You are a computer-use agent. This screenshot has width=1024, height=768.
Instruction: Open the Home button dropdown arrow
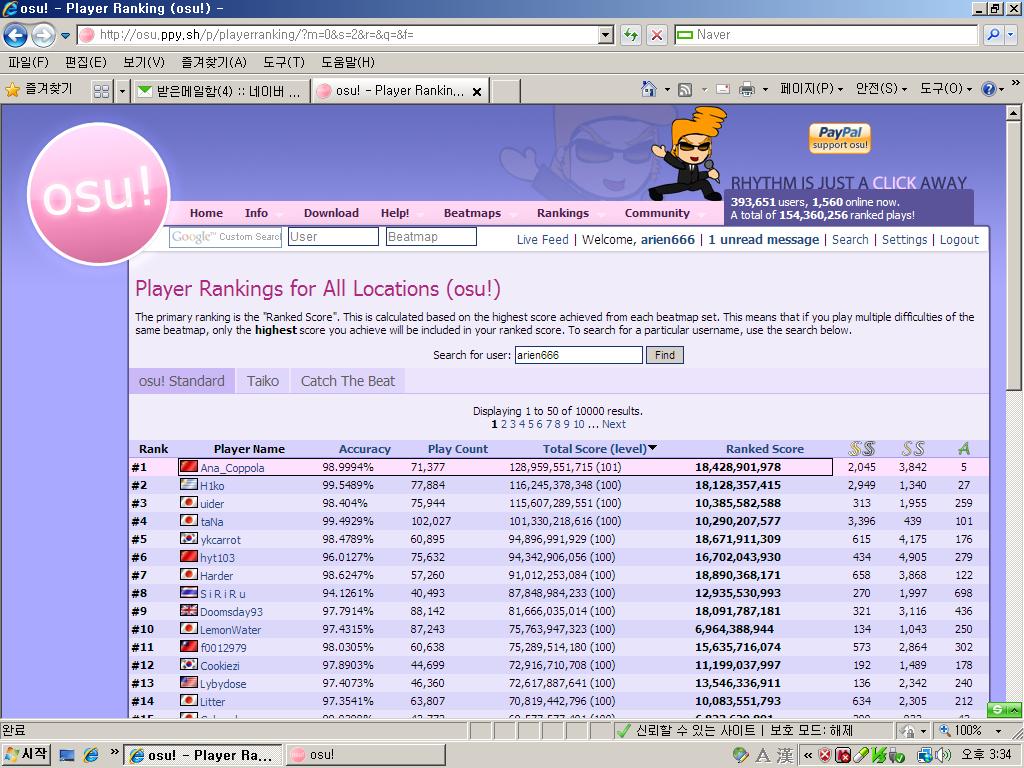pyautogui.click(x=667, y=89)
